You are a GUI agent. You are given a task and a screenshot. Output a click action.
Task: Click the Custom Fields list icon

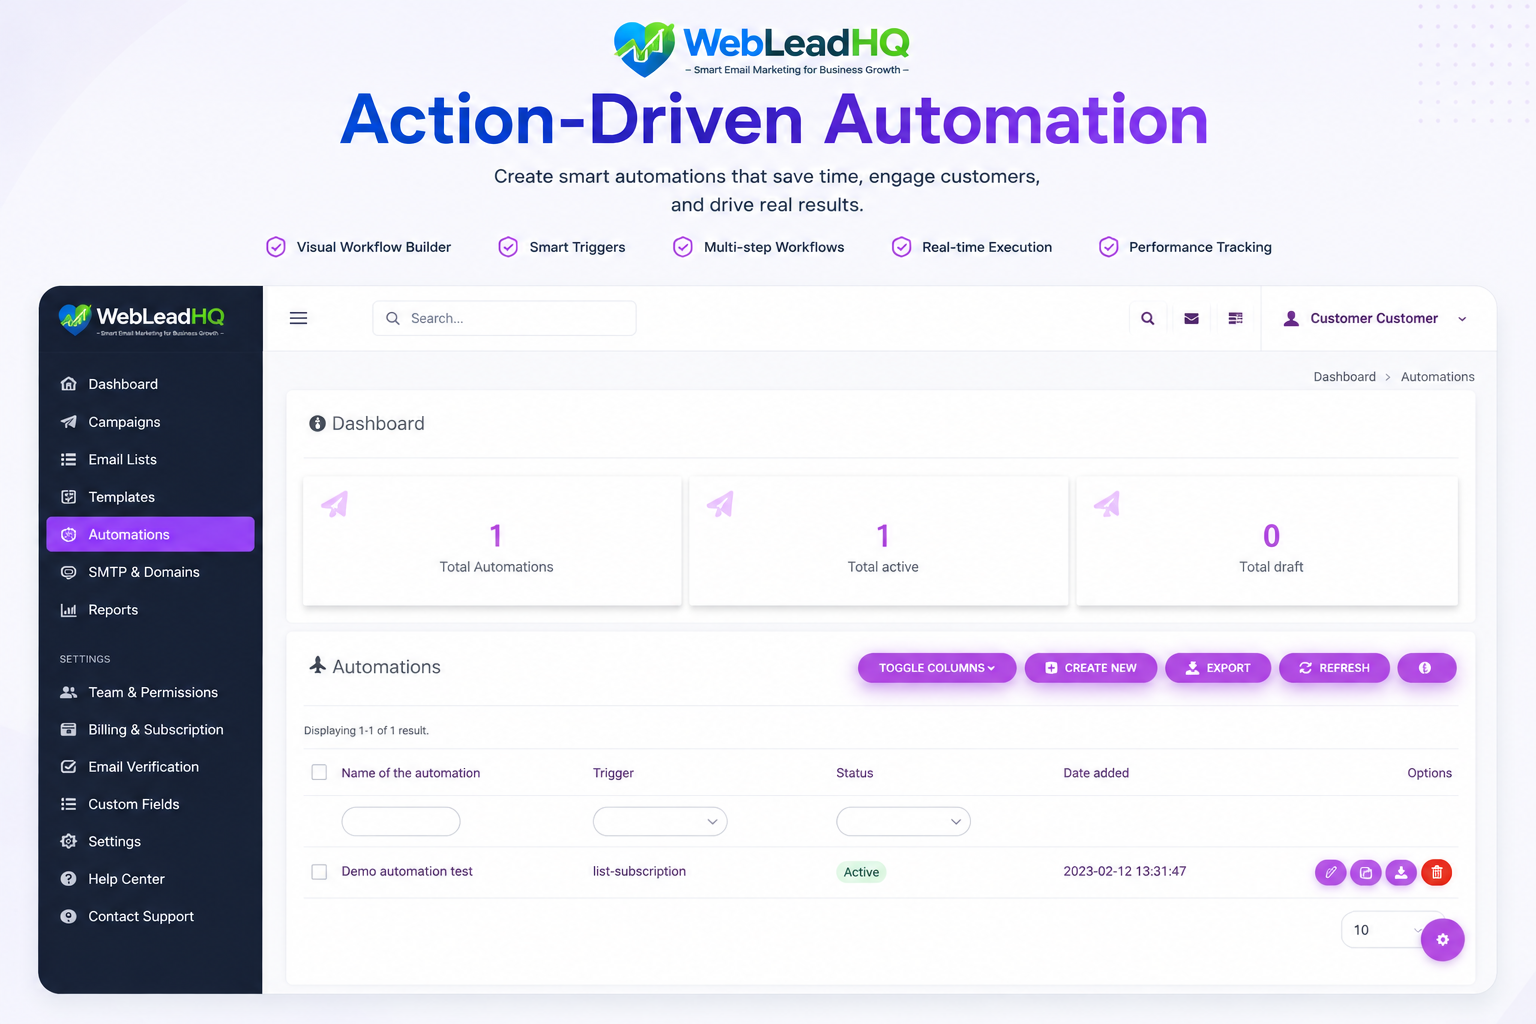coord(68,804)
